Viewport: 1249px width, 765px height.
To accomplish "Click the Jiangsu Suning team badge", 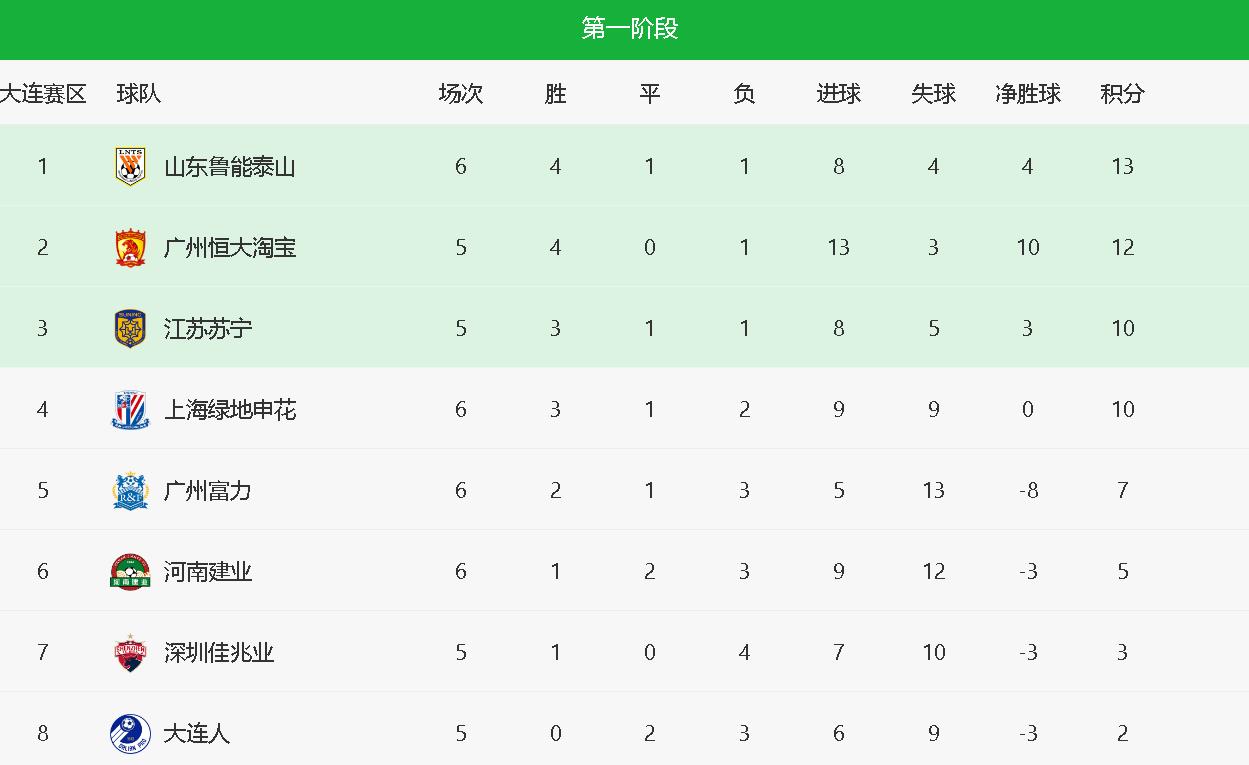I will [x=130, y=328].
